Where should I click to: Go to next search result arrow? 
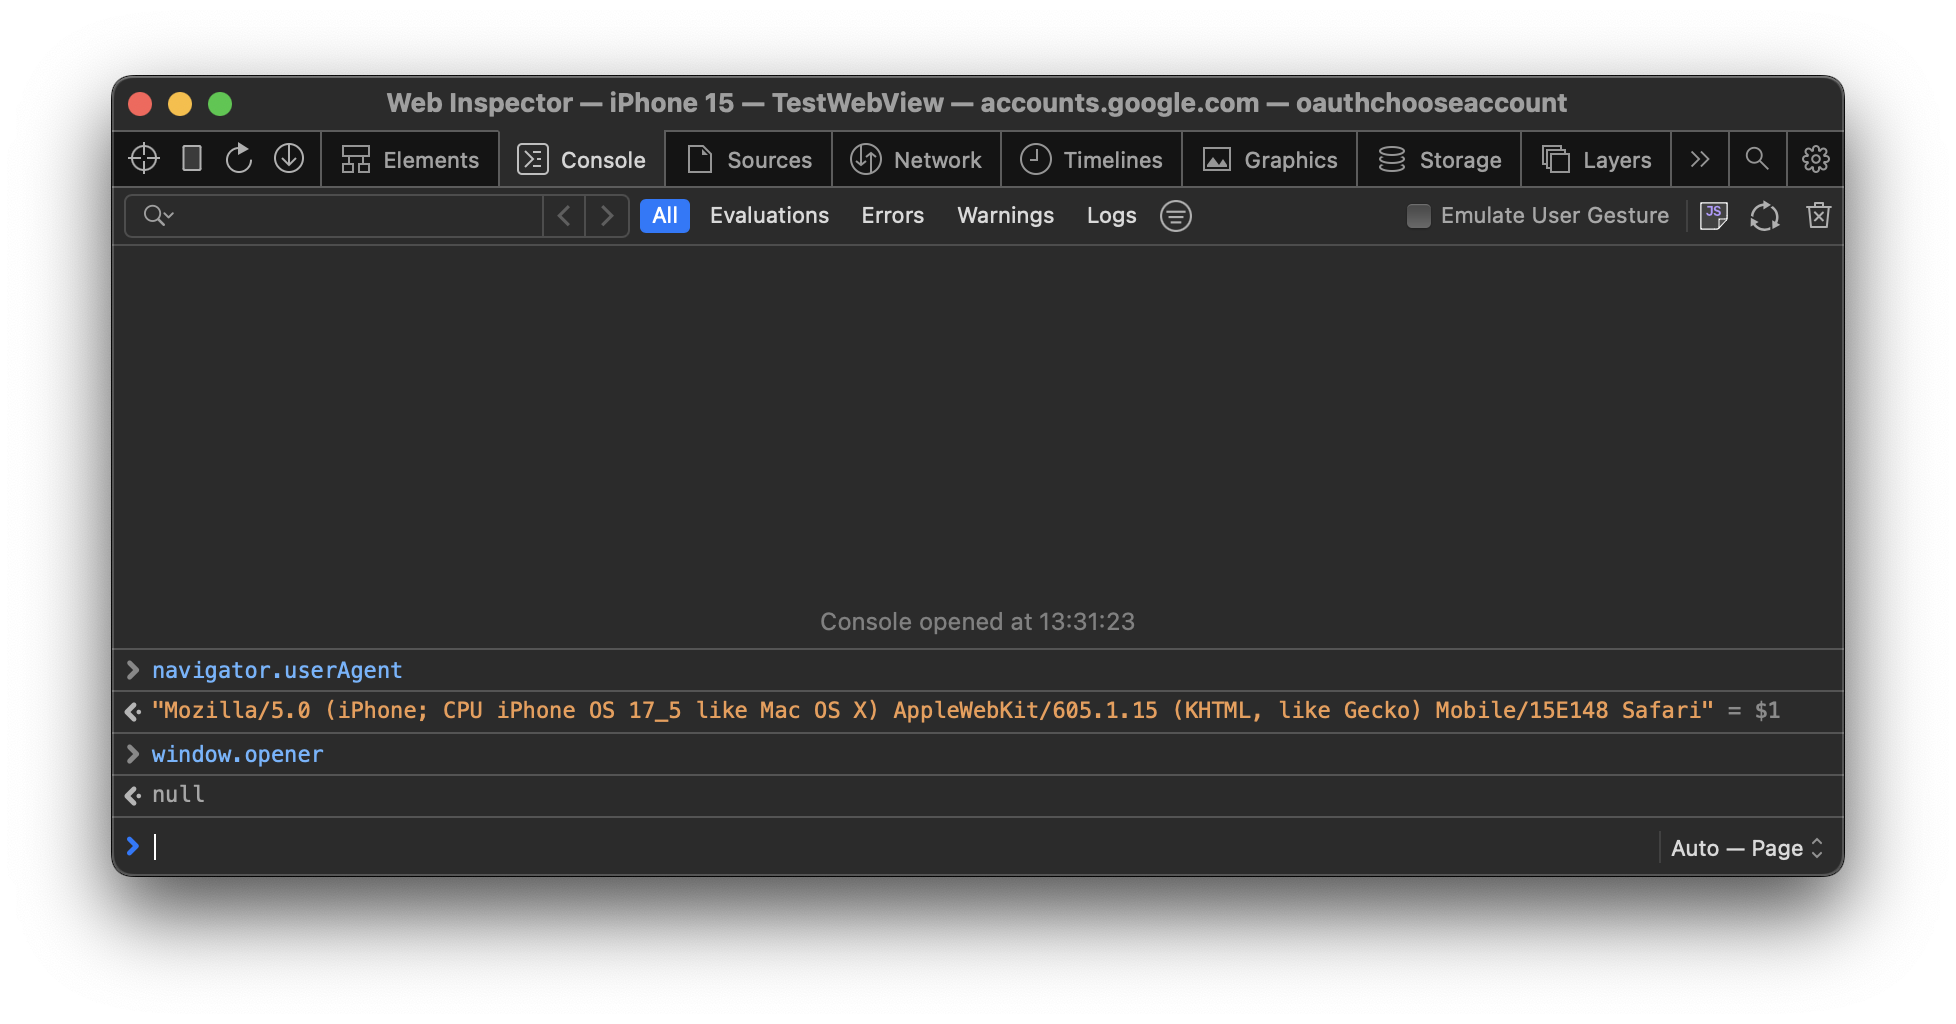point(606,215)
